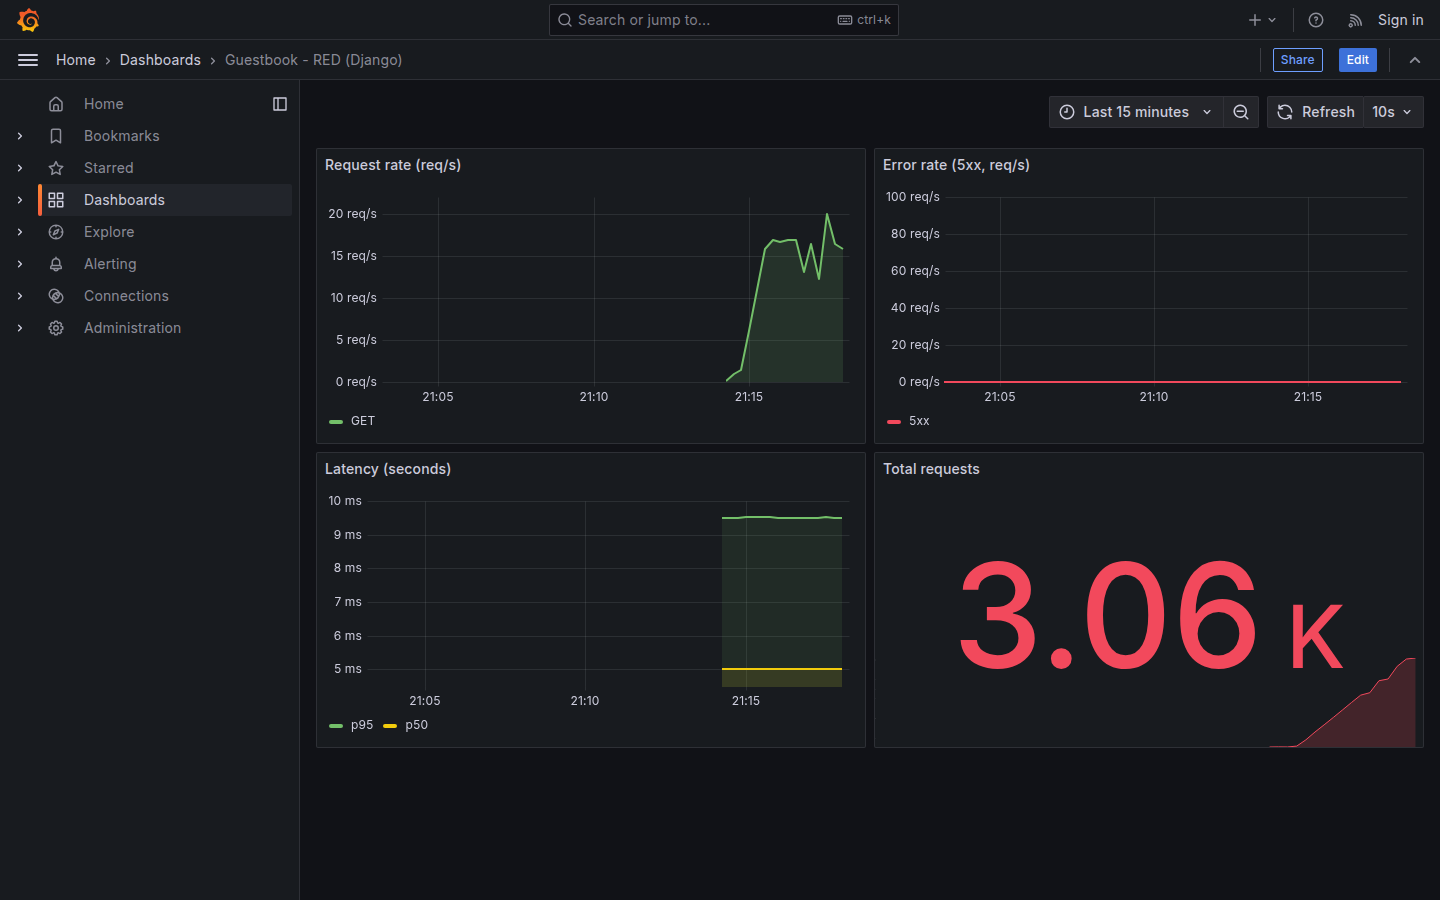Expand the Starred section arrow
The width and height of the screenshot is (1440, 900).
click(20, 168)
